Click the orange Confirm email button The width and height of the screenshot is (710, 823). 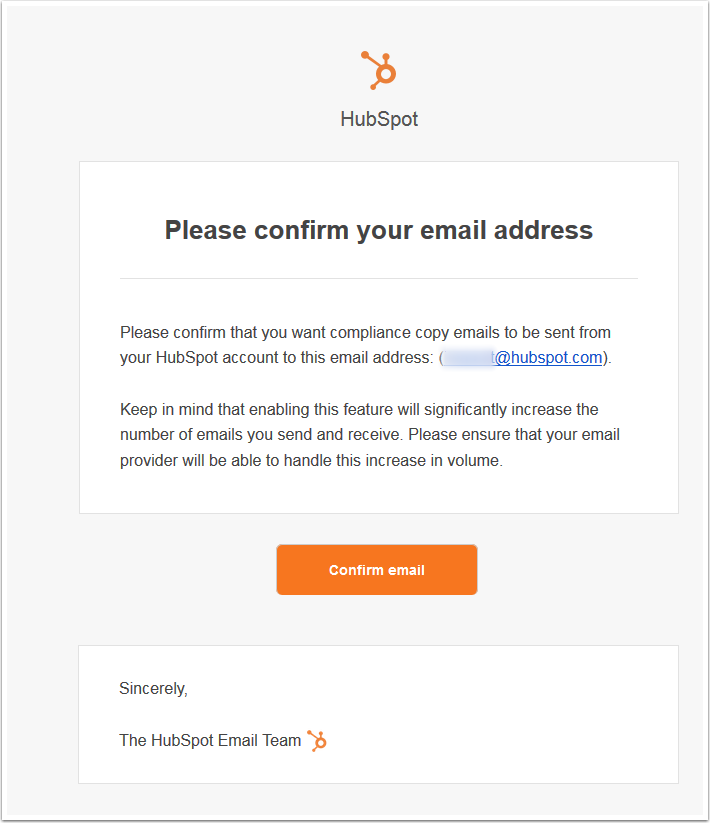coord(377,569)
